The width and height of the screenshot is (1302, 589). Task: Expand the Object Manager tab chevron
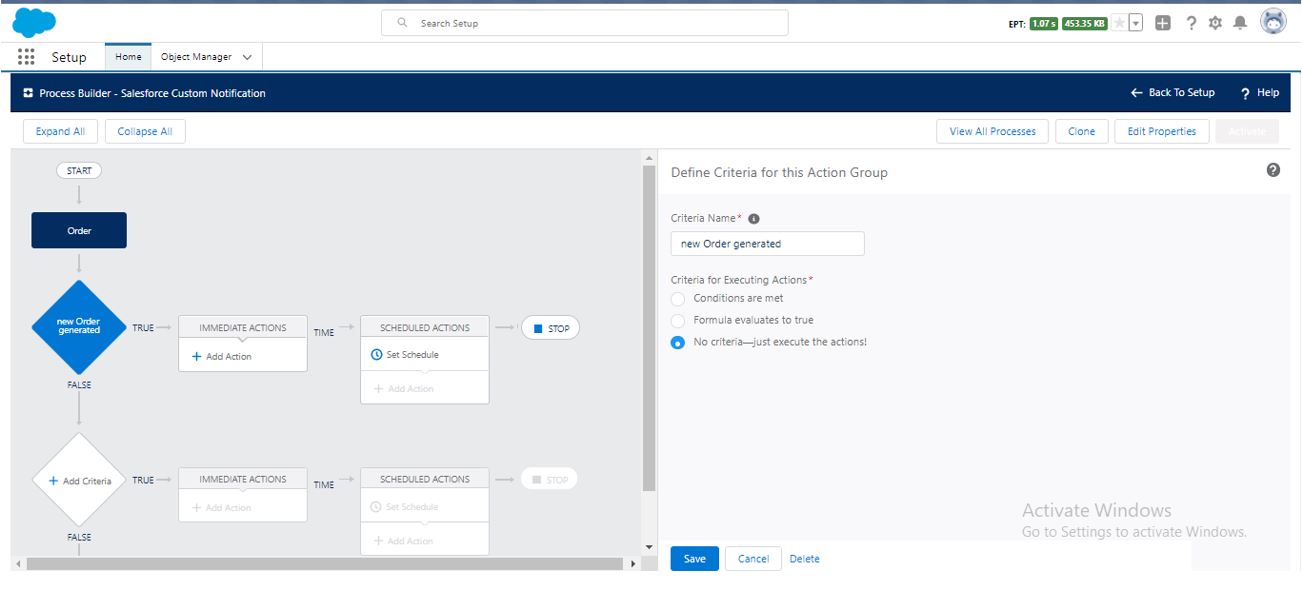(247, 57)
